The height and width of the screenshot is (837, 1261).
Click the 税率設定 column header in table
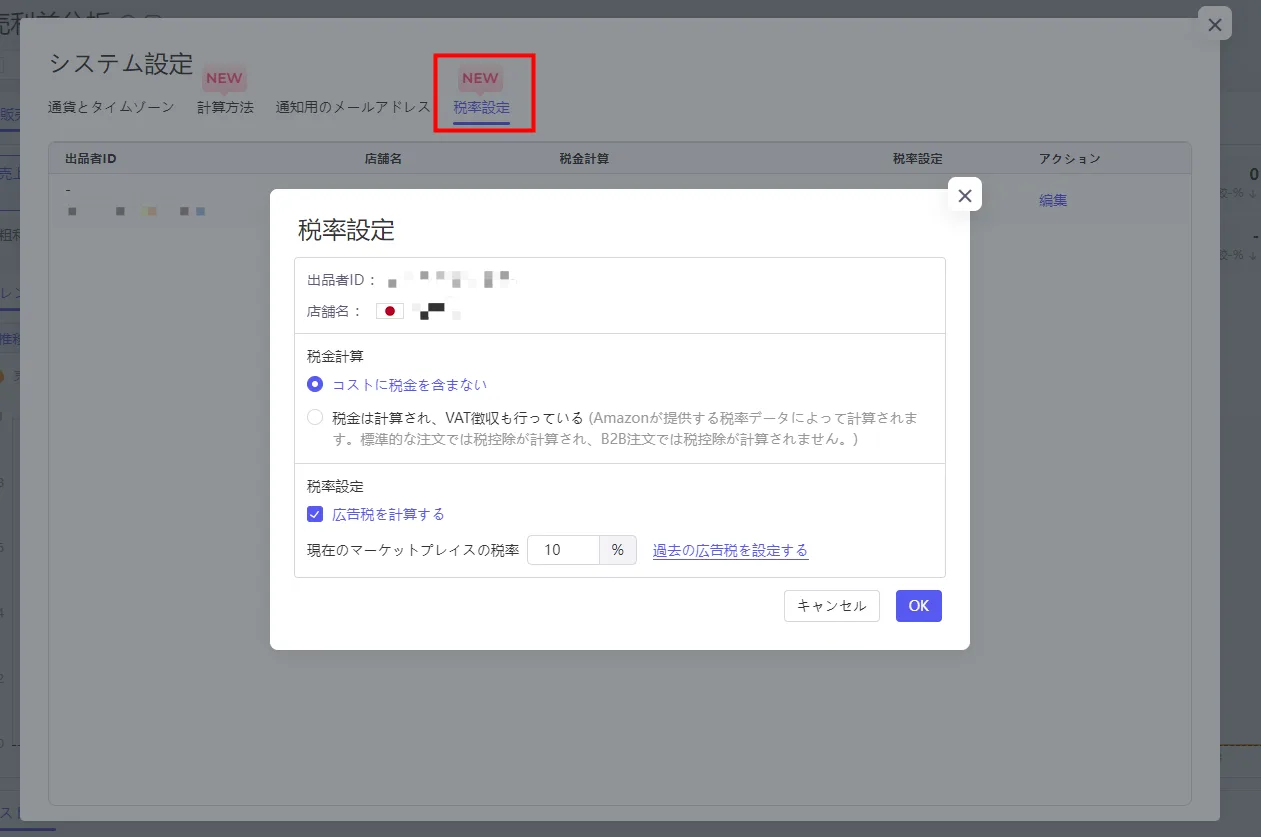tap(918, 159)
